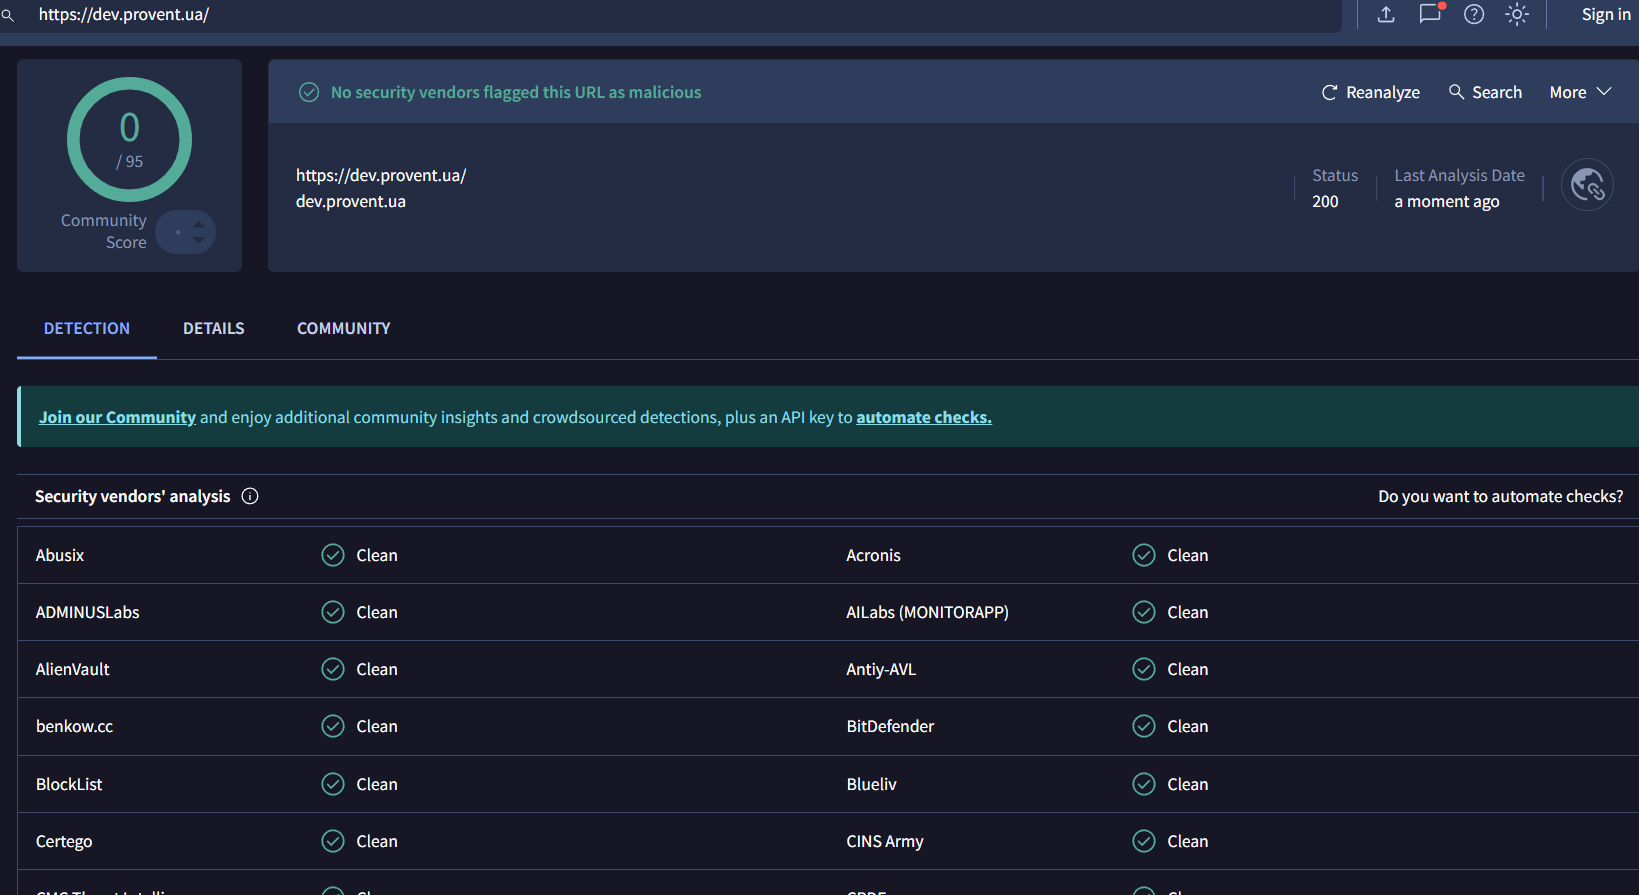Click the Abusix Clean checkmark icon
The image size is (1639, 895).
click(x=333, y=555)
